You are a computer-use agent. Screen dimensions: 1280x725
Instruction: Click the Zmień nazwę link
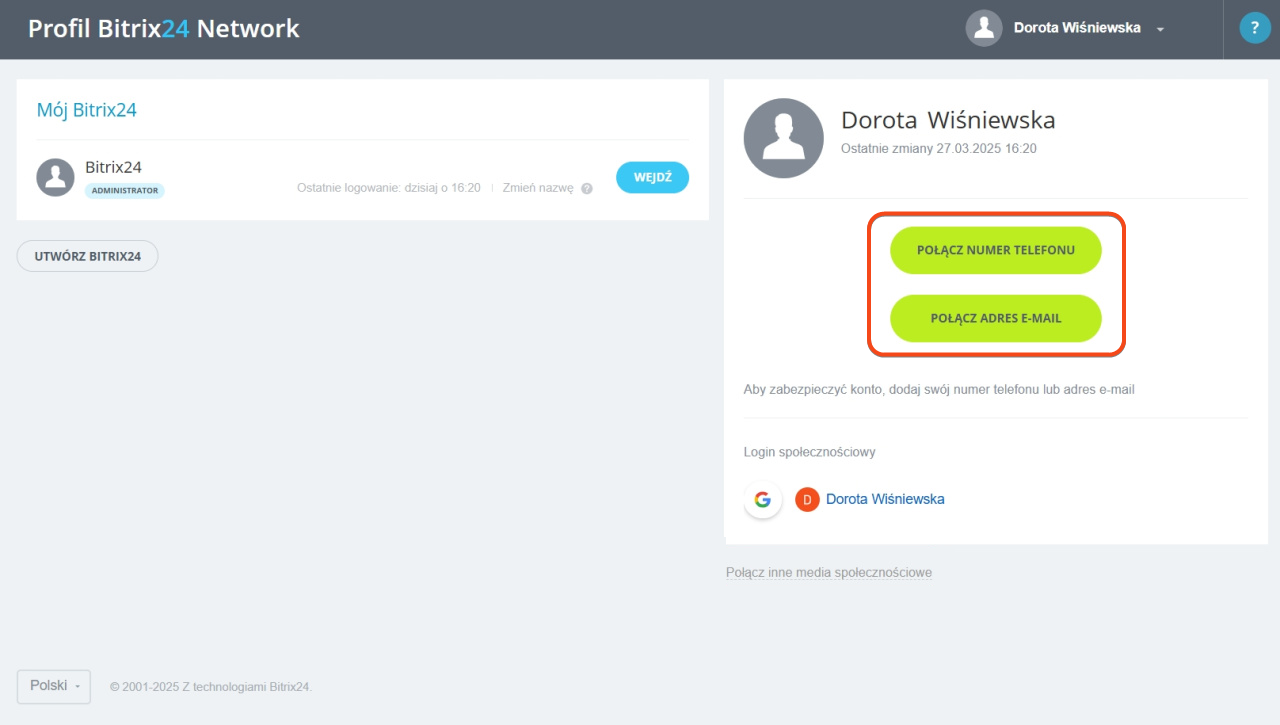(x=538, y=188)
